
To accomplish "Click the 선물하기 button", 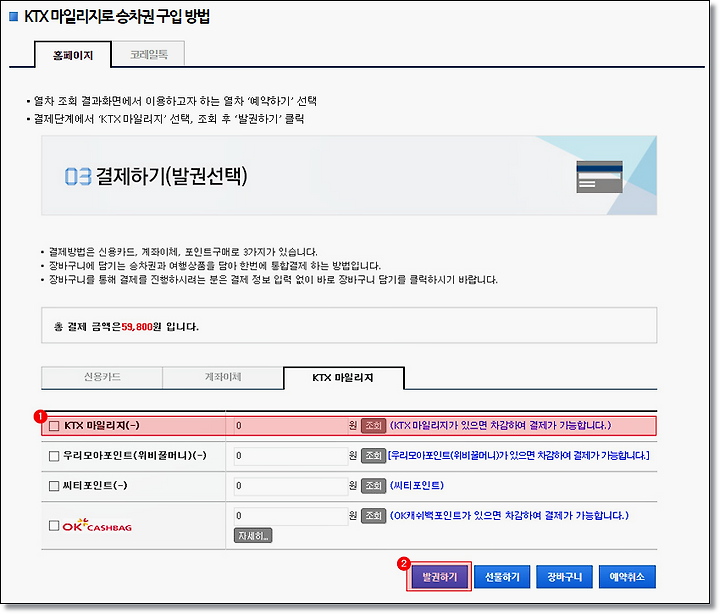I will 502,577.
